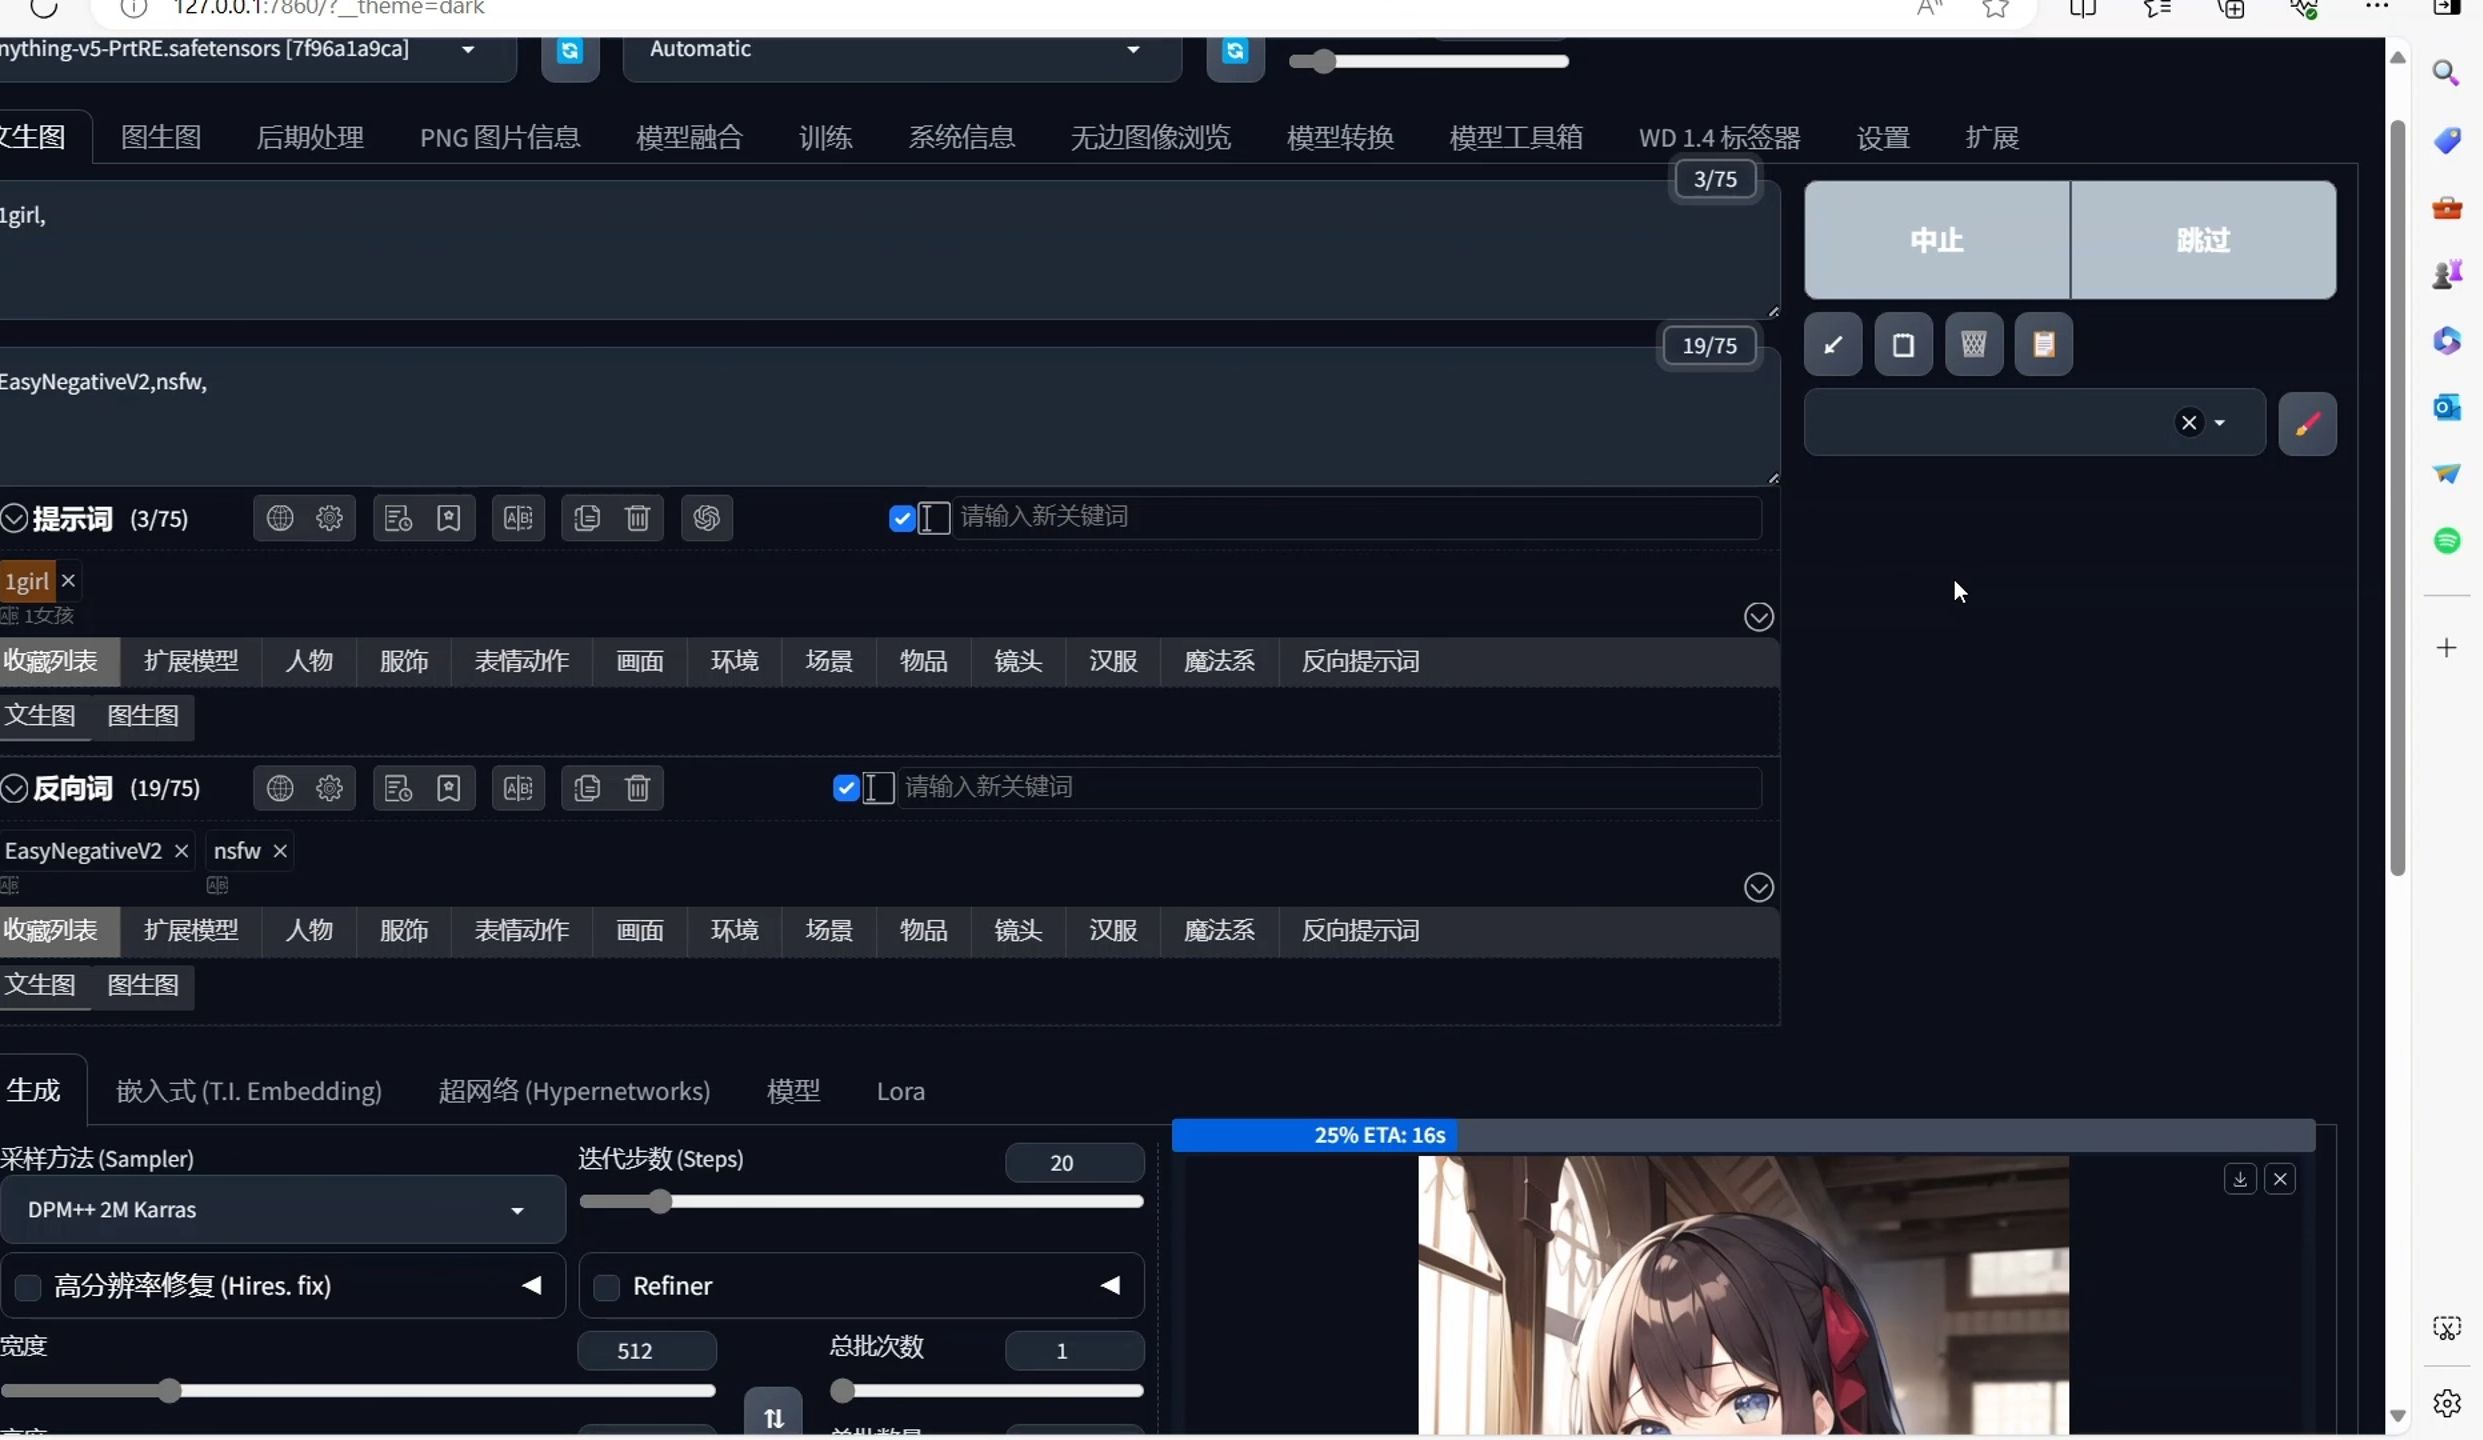Enable 高分辨率修复 (Hires. fix) checkbox
This screenshot has width=2483, height=1440.
click(x=28, y=1287)
